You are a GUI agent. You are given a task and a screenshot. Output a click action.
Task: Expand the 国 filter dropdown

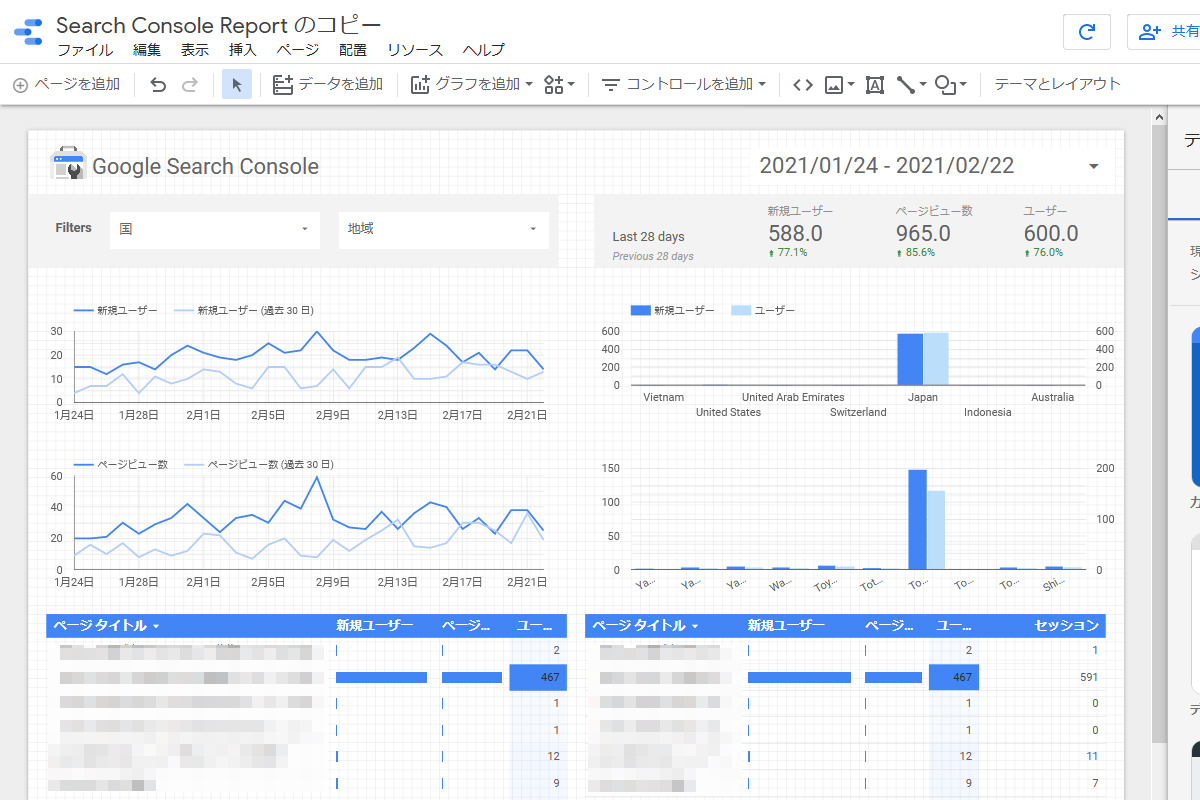214,229
